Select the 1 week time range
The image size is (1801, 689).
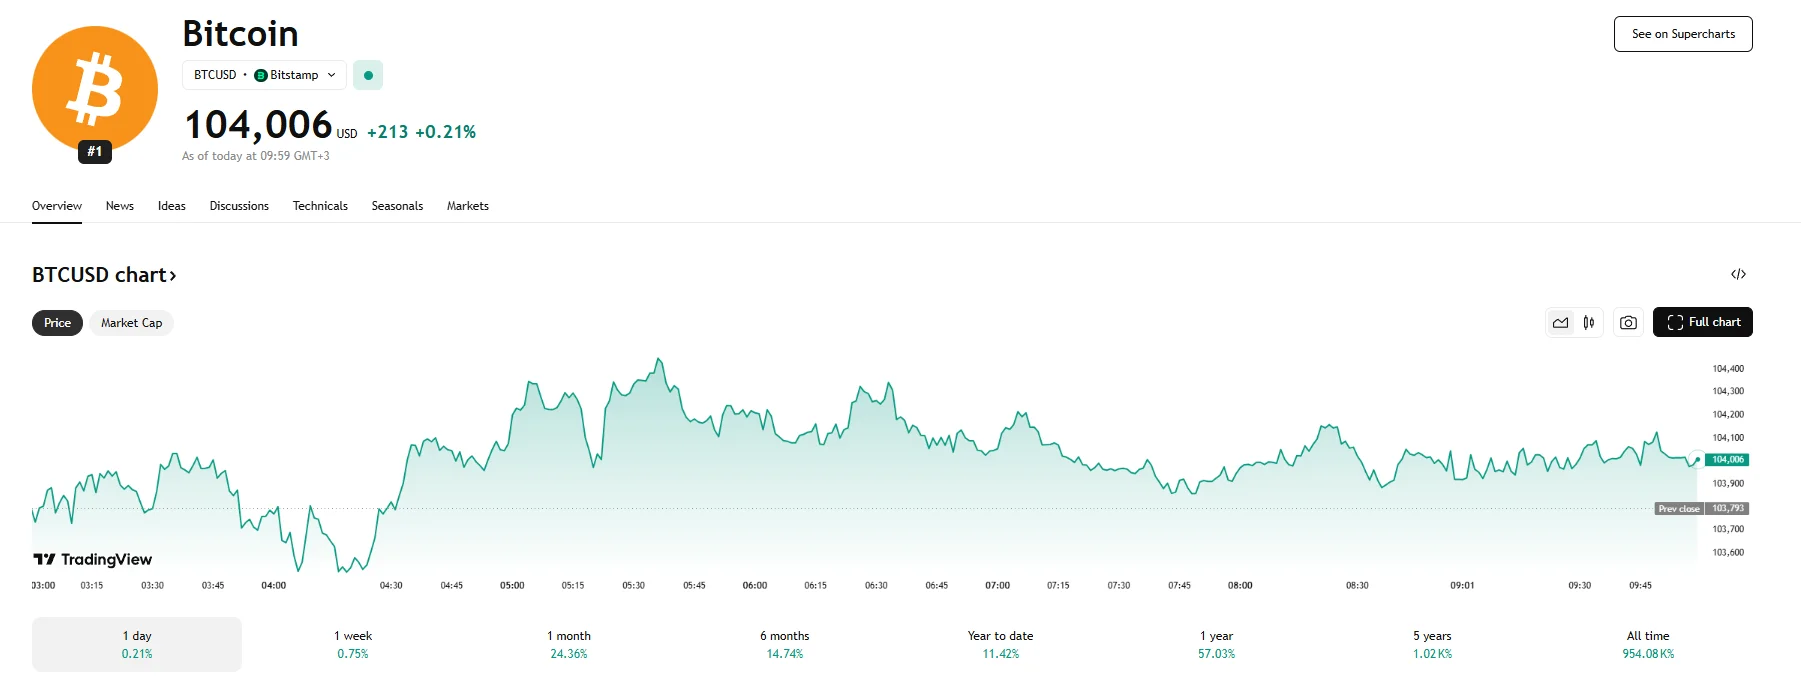pyautogui.click(x=353, y=644)
